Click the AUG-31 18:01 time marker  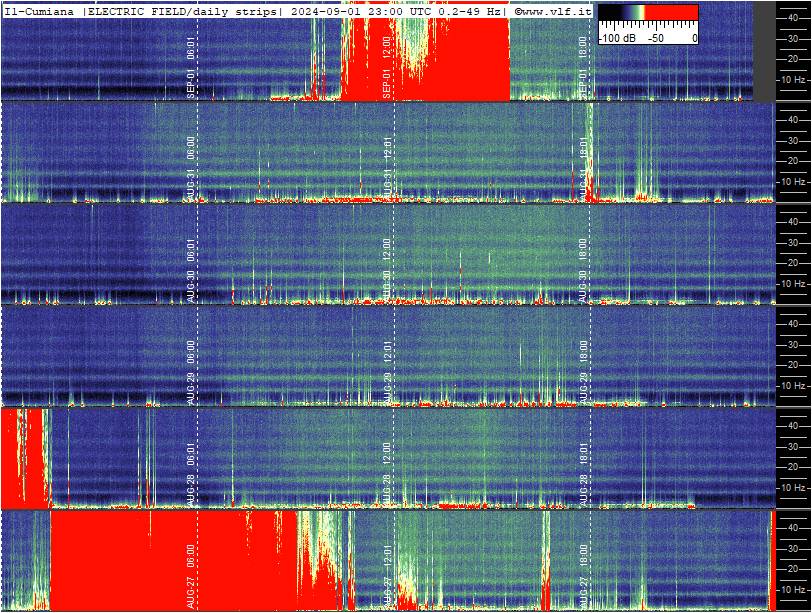click(x=583, y=168)
